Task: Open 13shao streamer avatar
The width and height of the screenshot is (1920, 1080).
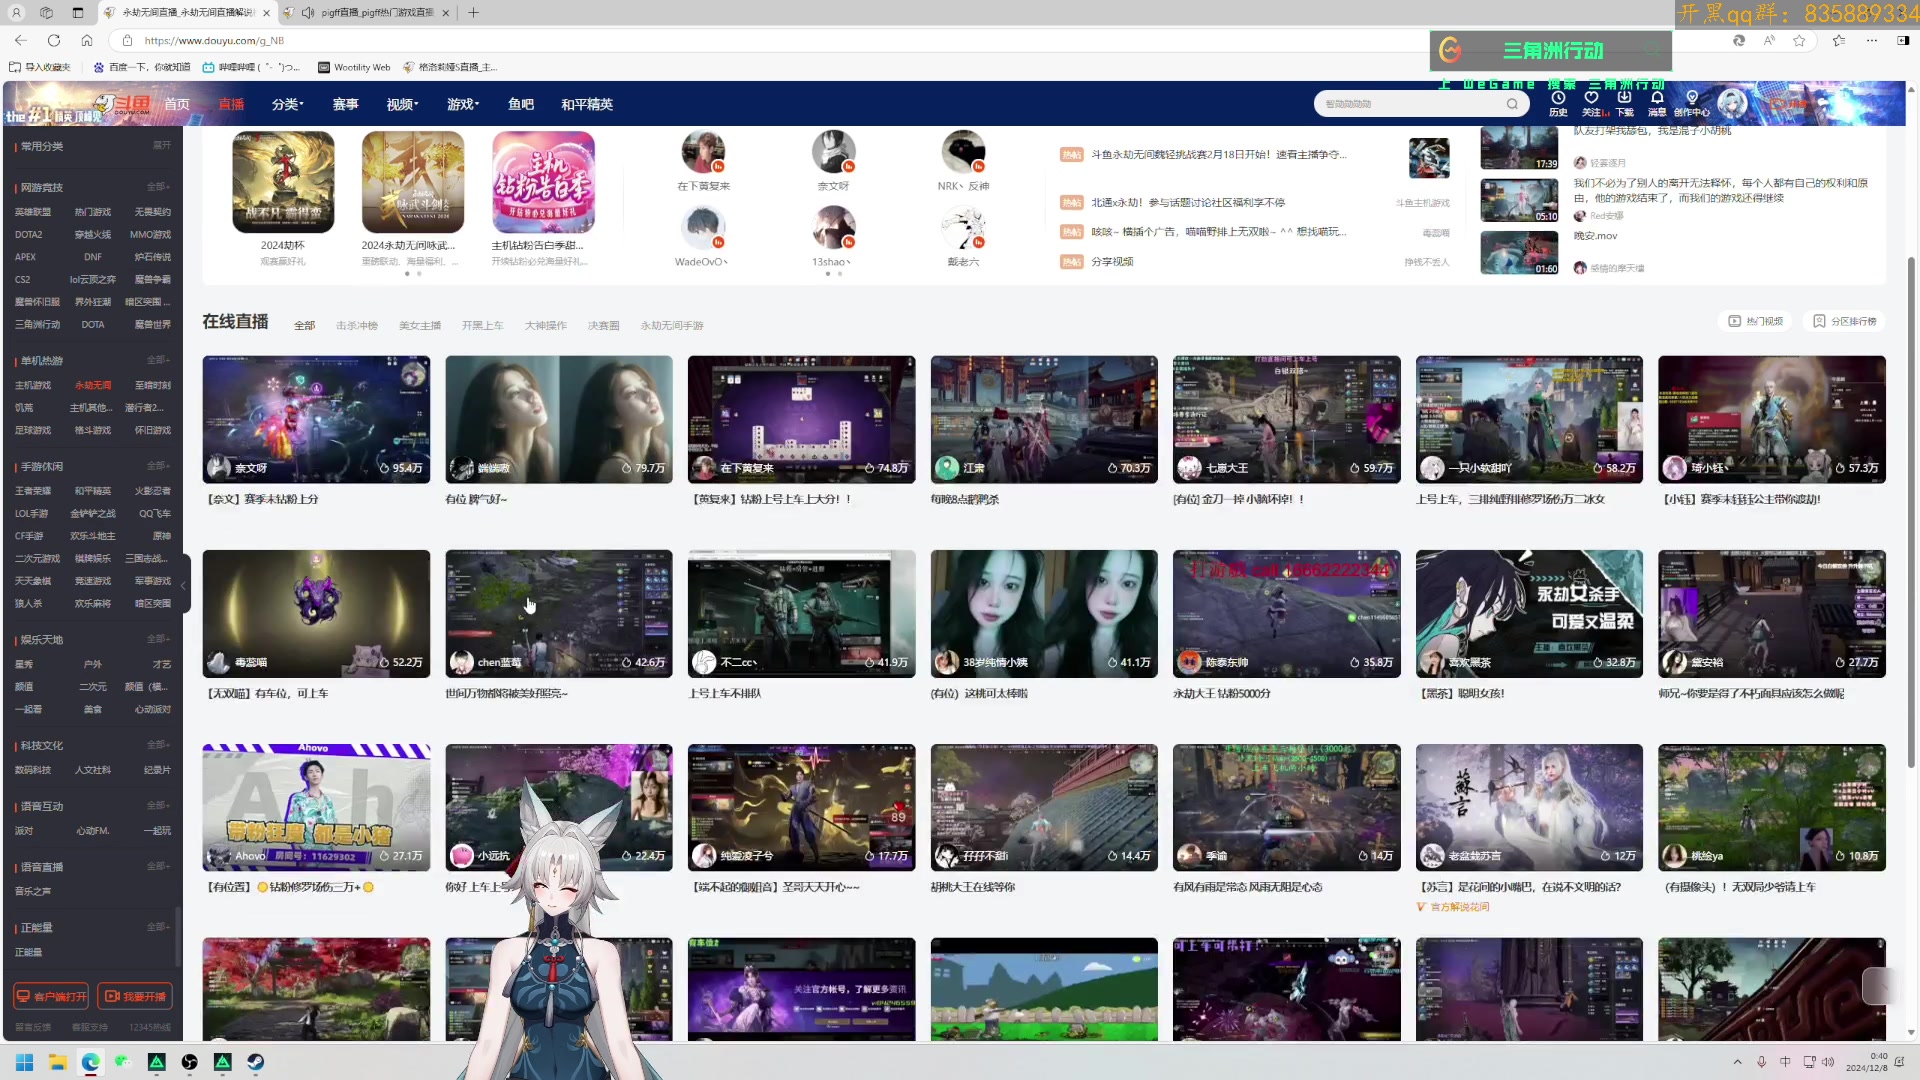Action: (x=833, y=228)
